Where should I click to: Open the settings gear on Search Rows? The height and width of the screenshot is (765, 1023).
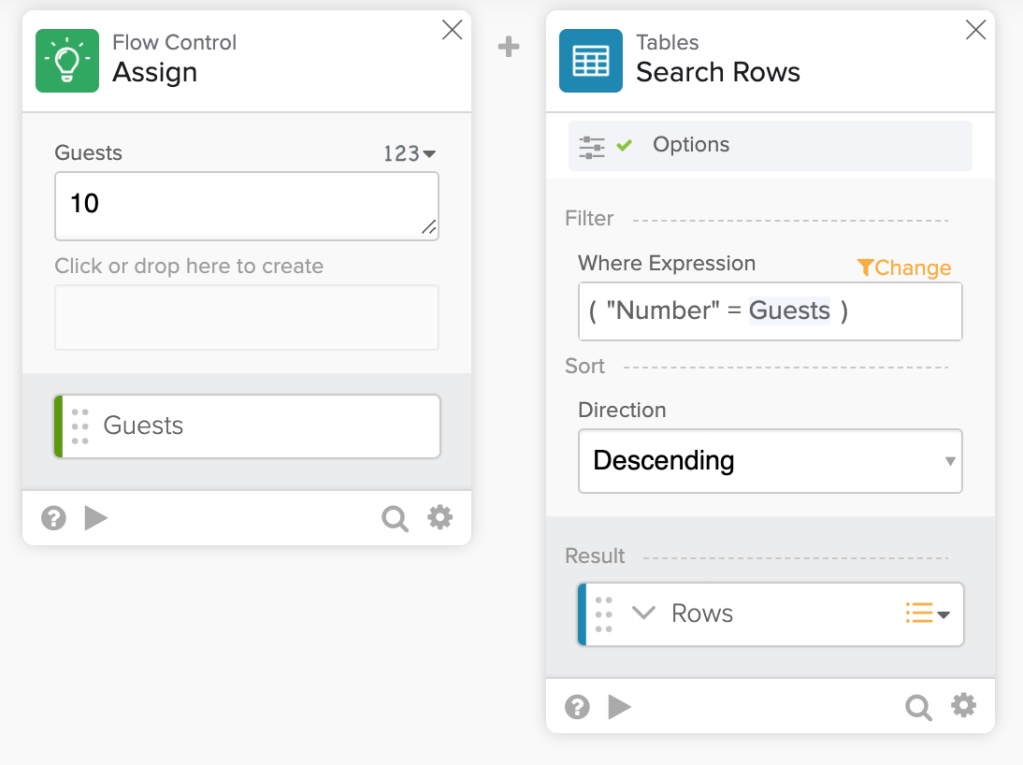click(x=962, y=706)
